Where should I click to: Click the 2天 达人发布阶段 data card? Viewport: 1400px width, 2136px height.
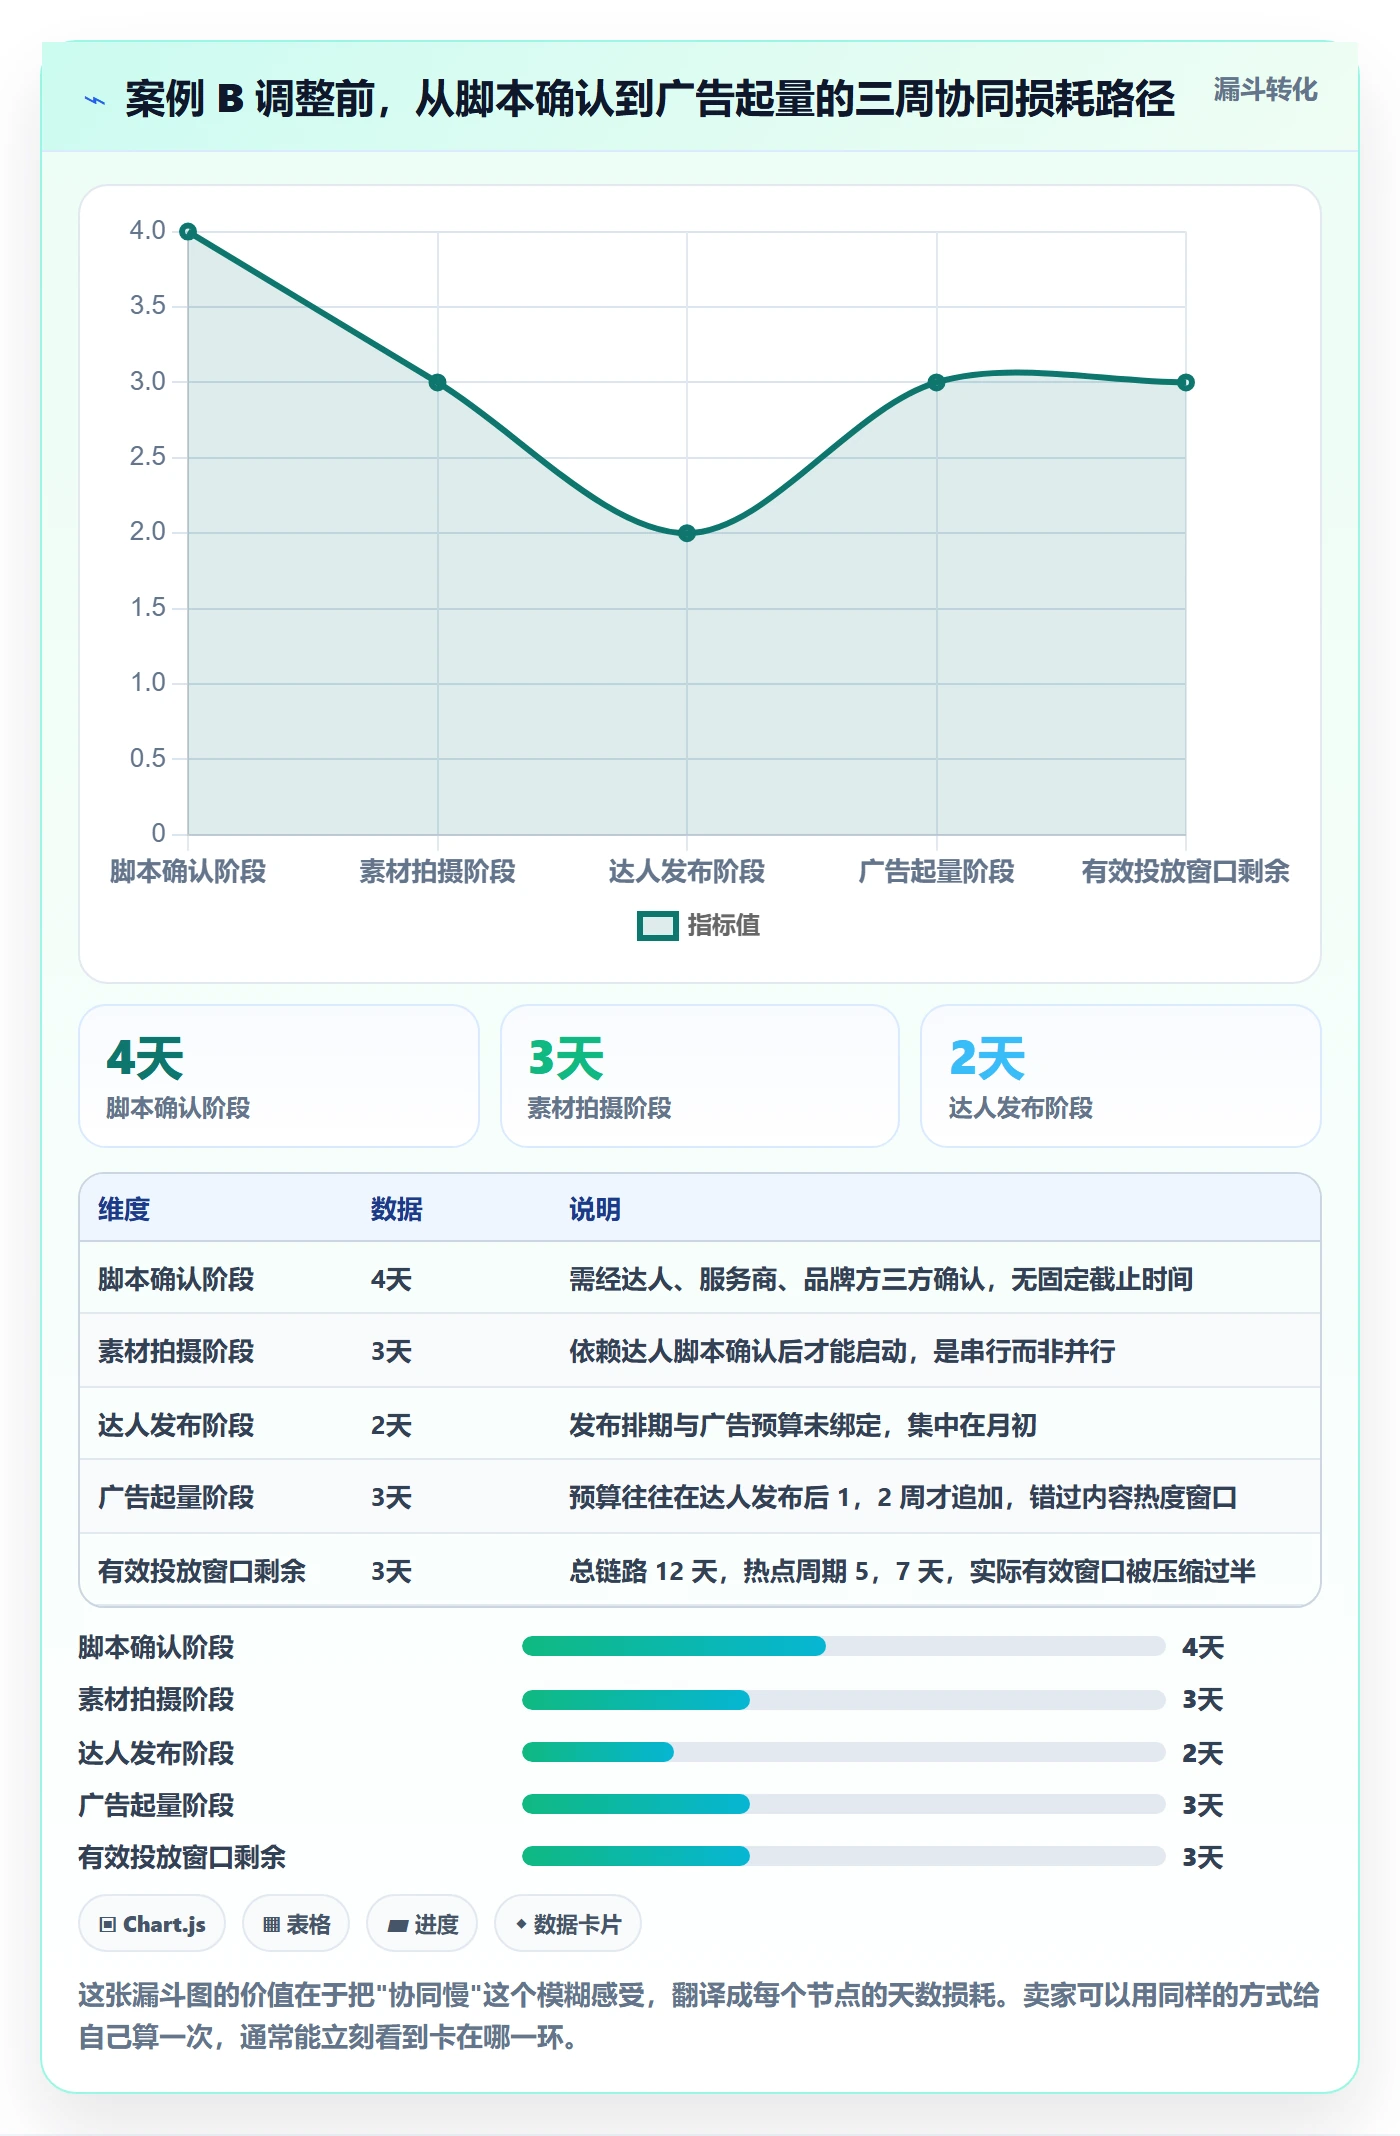pos(1121,1076)
